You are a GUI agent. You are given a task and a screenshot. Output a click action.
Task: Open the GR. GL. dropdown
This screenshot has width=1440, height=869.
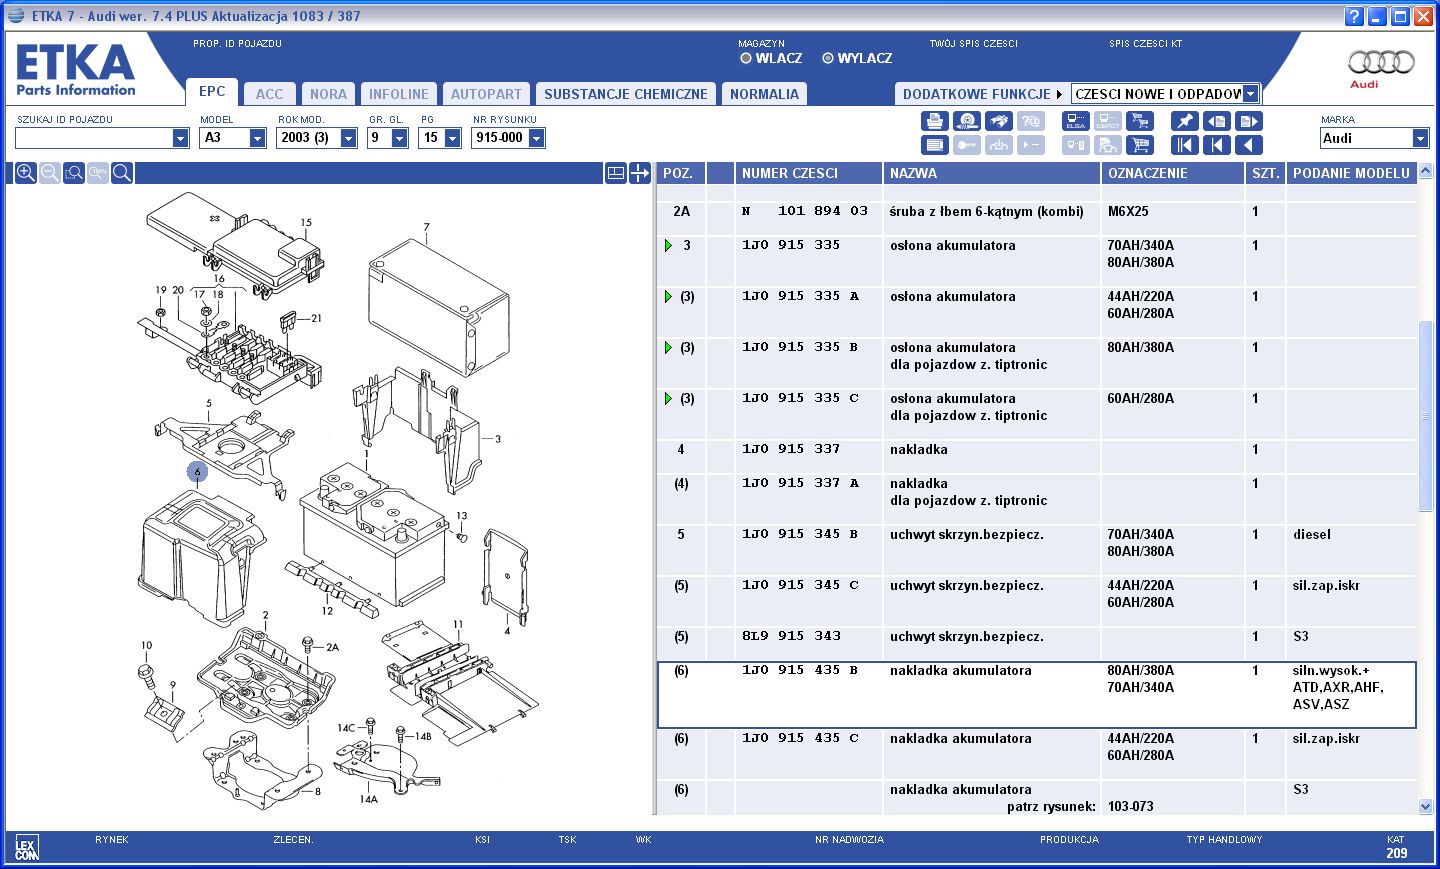(399, 138)
